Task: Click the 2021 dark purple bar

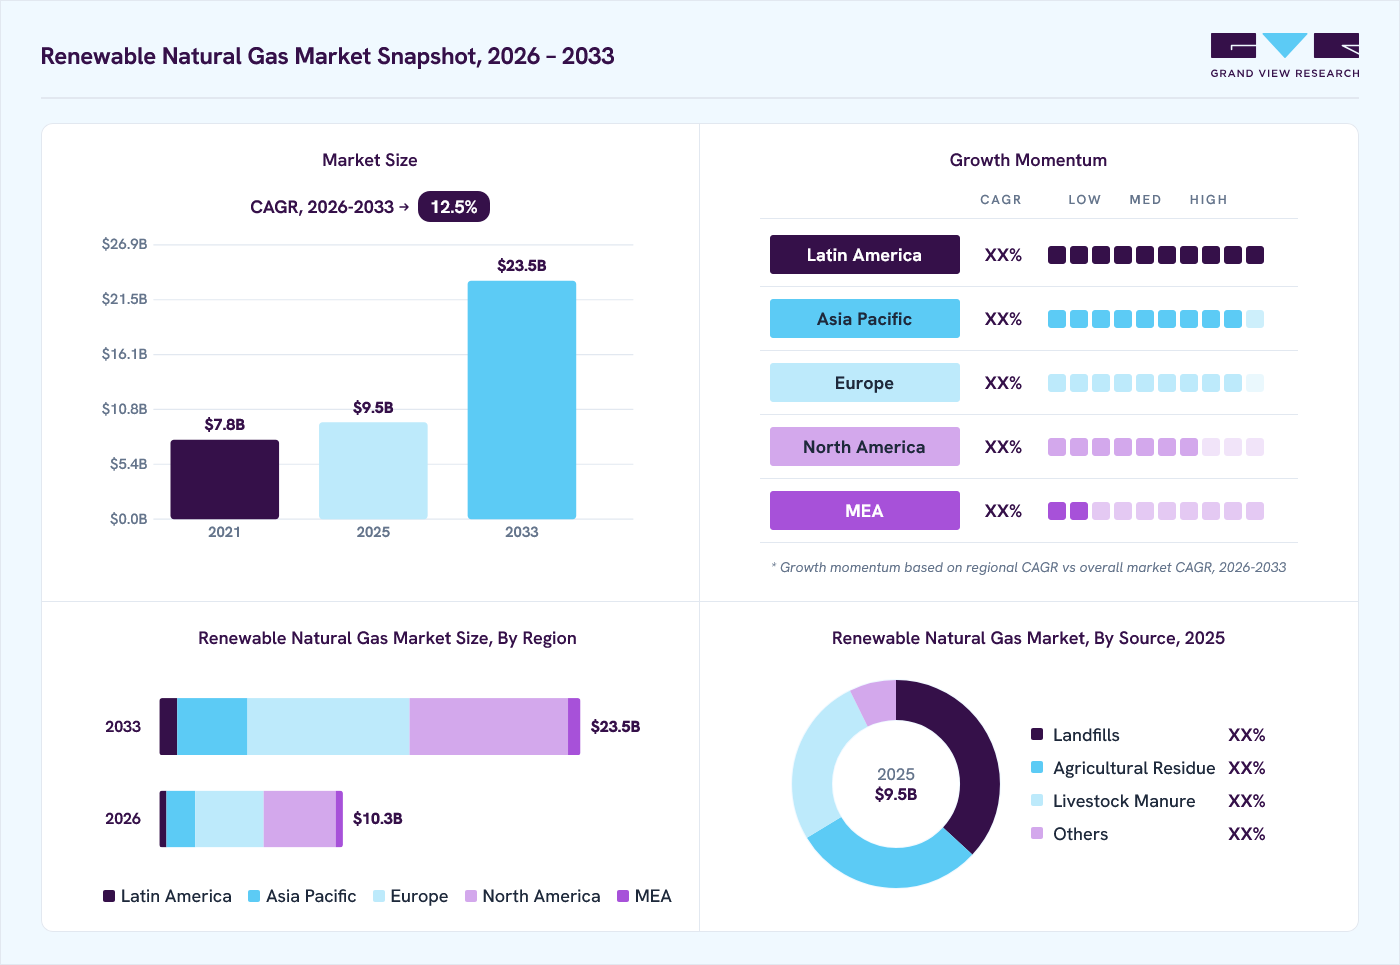Action: tap(225, 479)
